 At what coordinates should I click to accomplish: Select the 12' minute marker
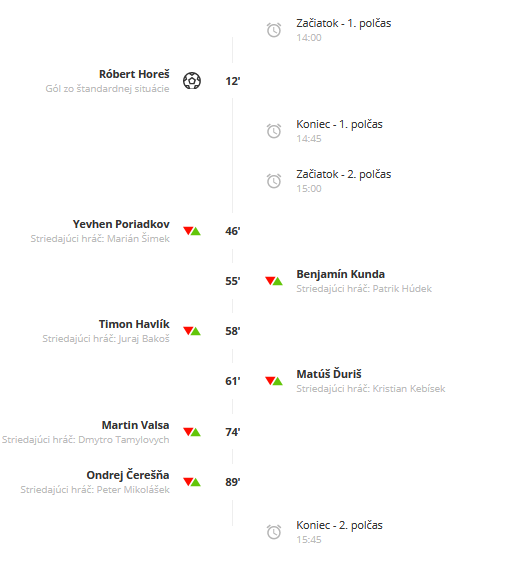coord(233,81)
